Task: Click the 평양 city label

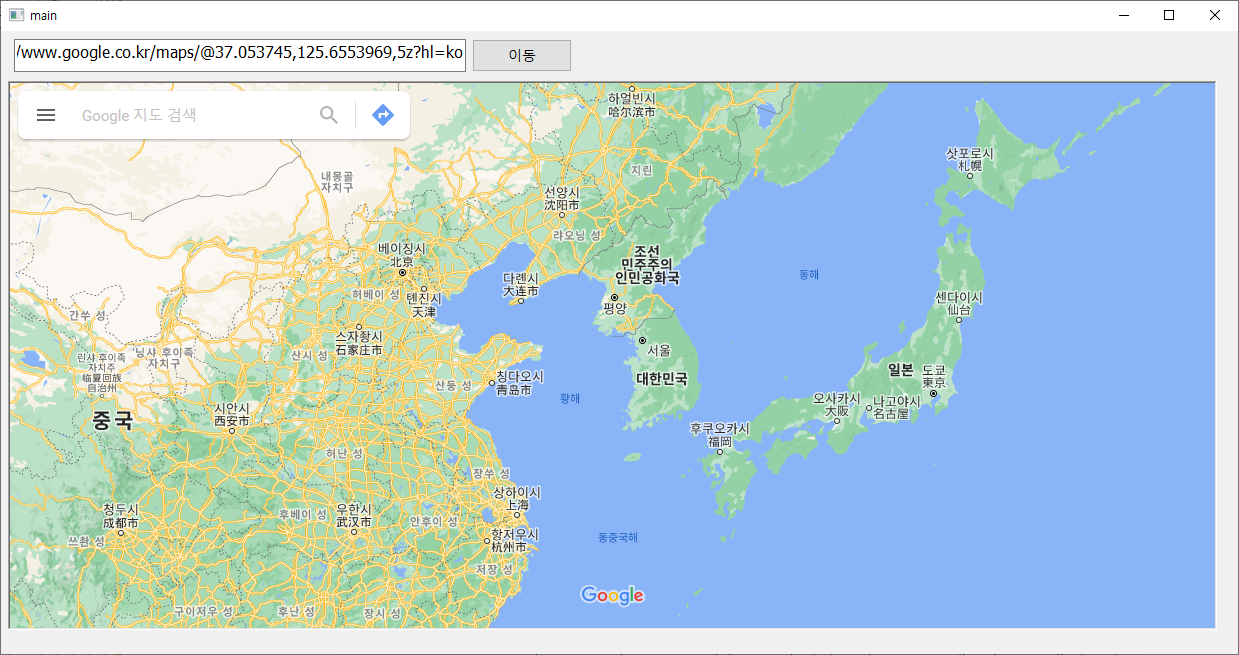Action: click(x=615, y=309)
